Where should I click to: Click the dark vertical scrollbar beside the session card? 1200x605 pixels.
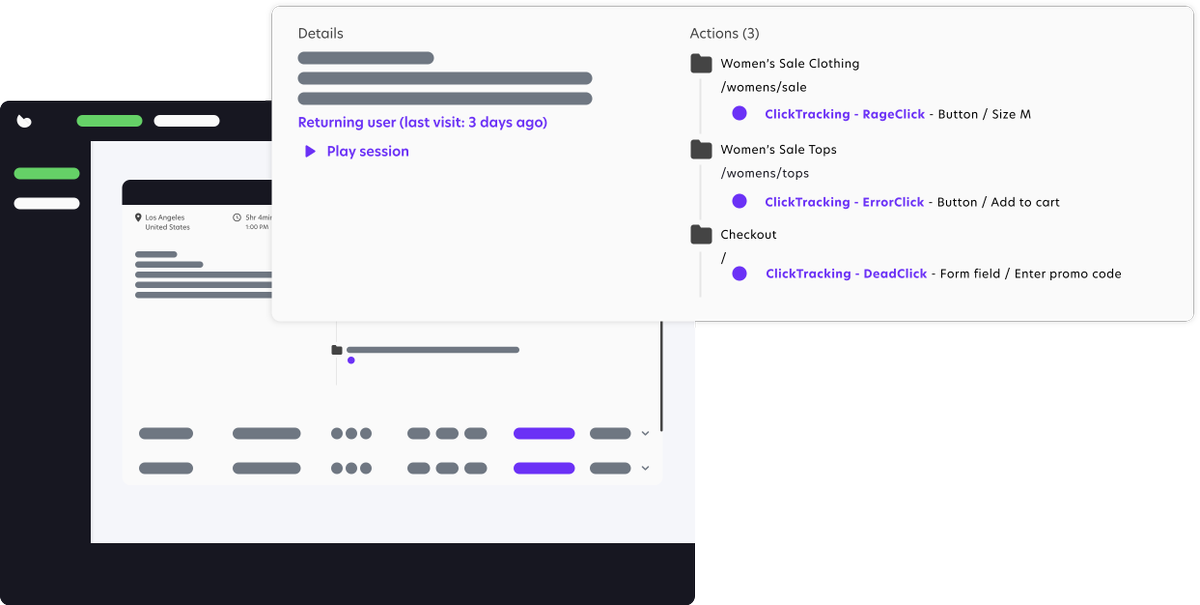pyautogui.click(x=661, y=377)
